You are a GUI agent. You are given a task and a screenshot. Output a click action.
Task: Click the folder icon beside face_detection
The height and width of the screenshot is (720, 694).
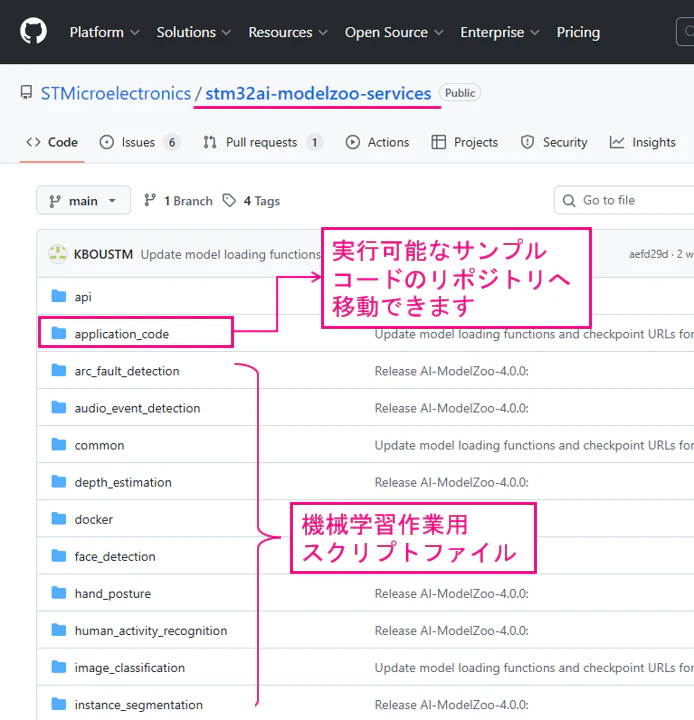(x=59, y=556)
